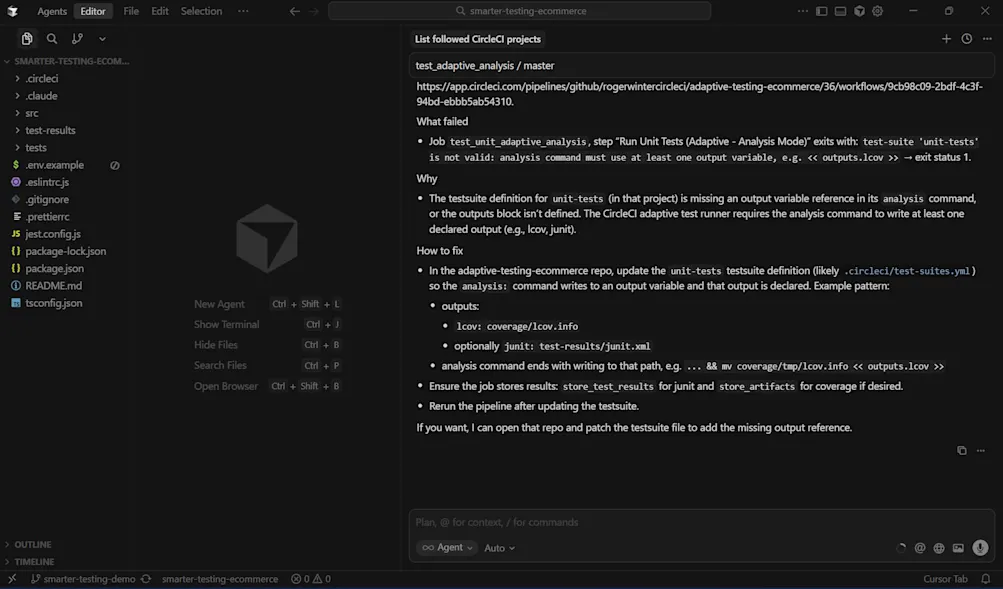Start a new chat with plus icon
Image resolution: width=1003 pixels, height=589 pixels.
click(x=946, y=39)
